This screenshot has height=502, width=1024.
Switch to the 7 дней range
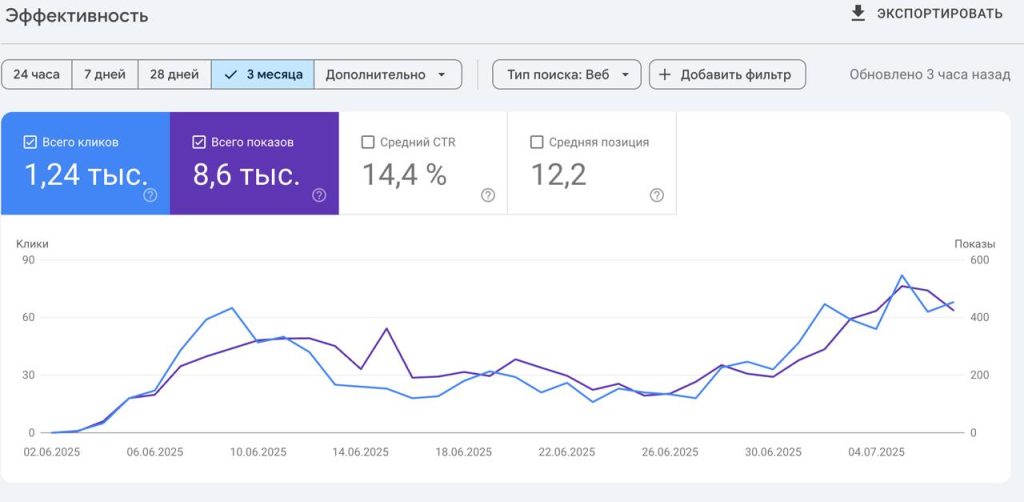[x=104, y=74]
